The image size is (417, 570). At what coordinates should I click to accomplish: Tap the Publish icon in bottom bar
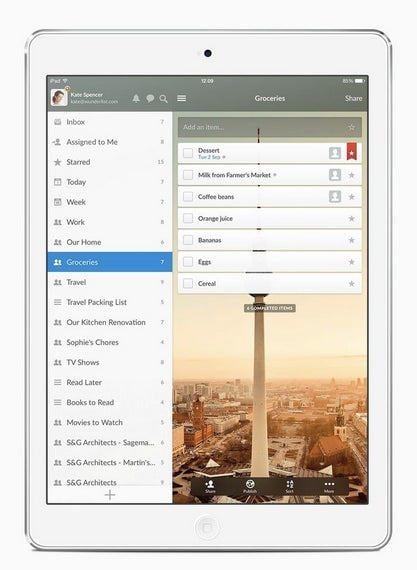[250, 486]
